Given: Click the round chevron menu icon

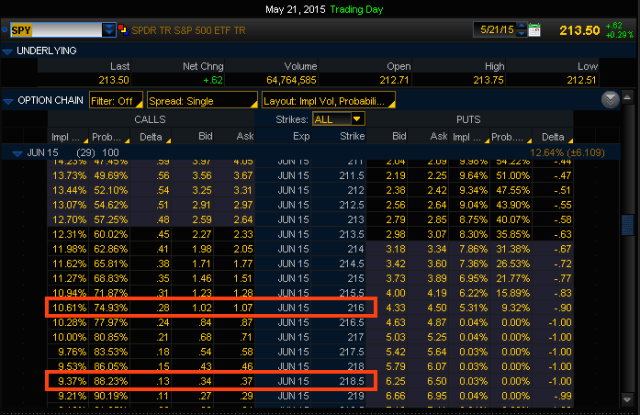Looking at the screenshot, I should [x=610, y=100].
